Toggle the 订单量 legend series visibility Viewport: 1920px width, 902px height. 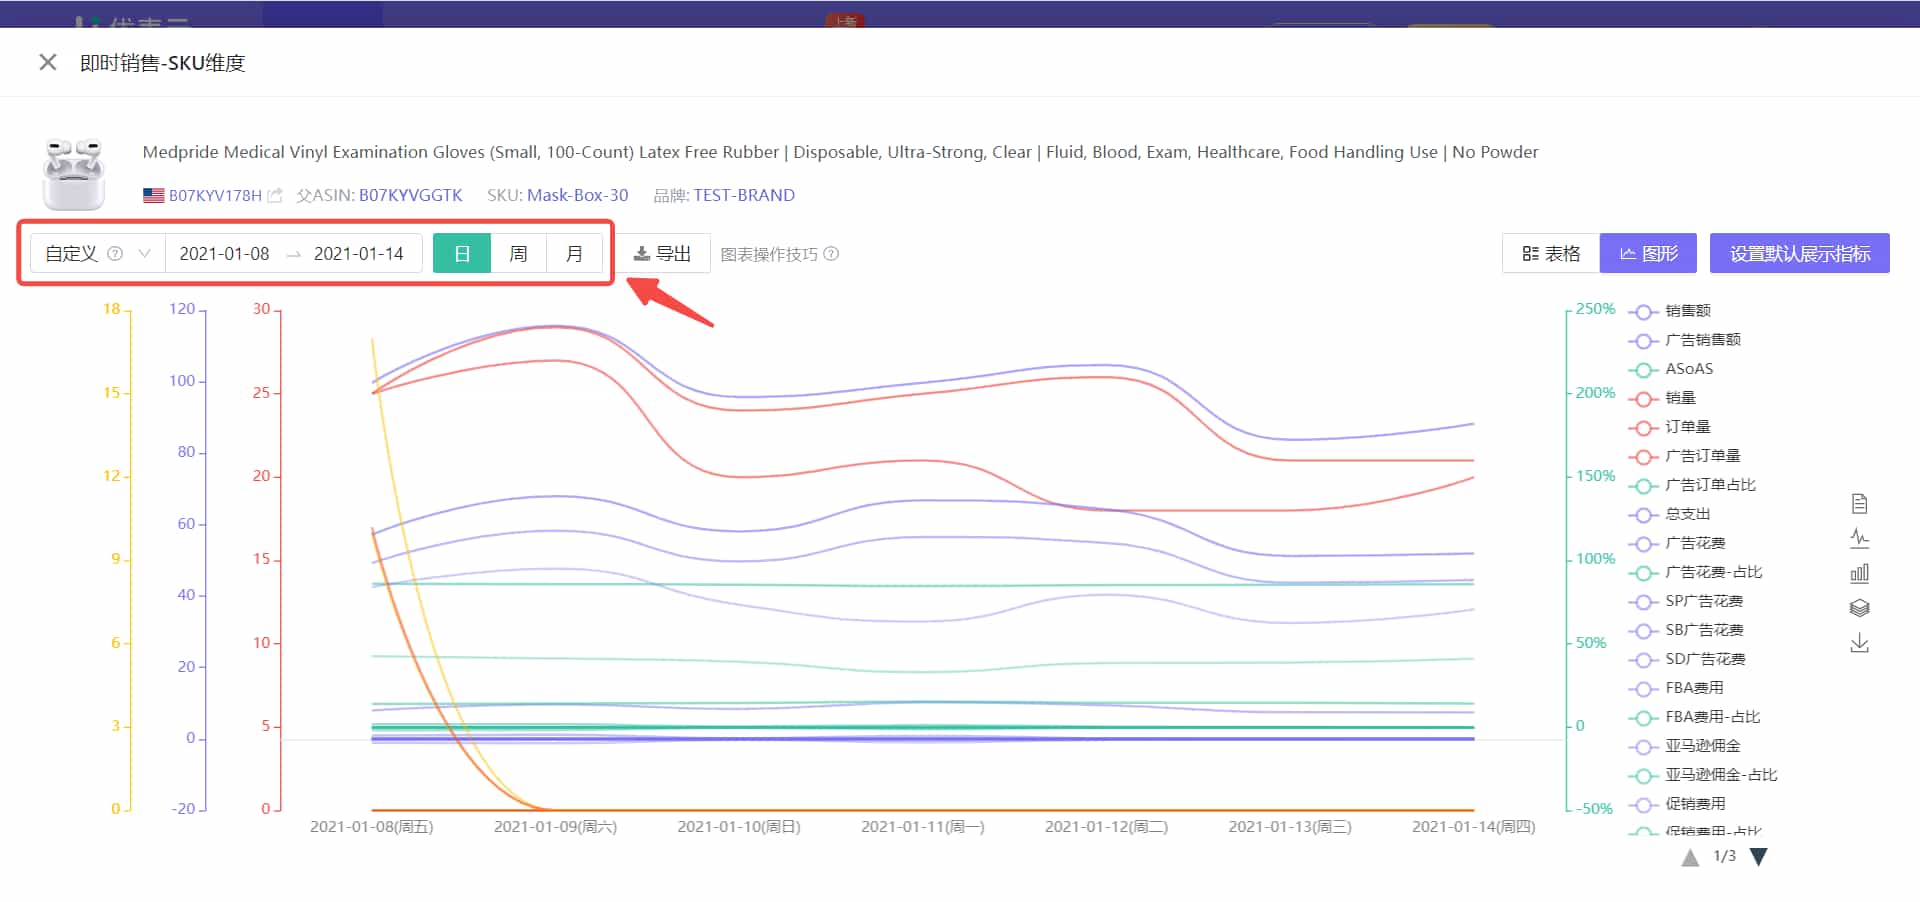pos(1687,427)
